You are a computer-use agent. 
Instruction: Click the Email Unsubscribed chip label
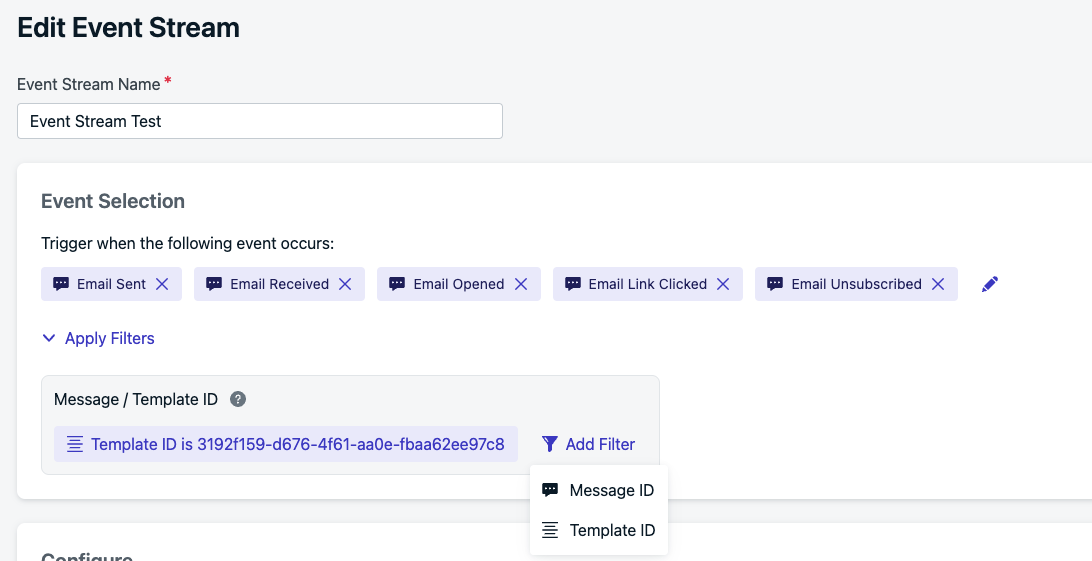pos(857,284)
